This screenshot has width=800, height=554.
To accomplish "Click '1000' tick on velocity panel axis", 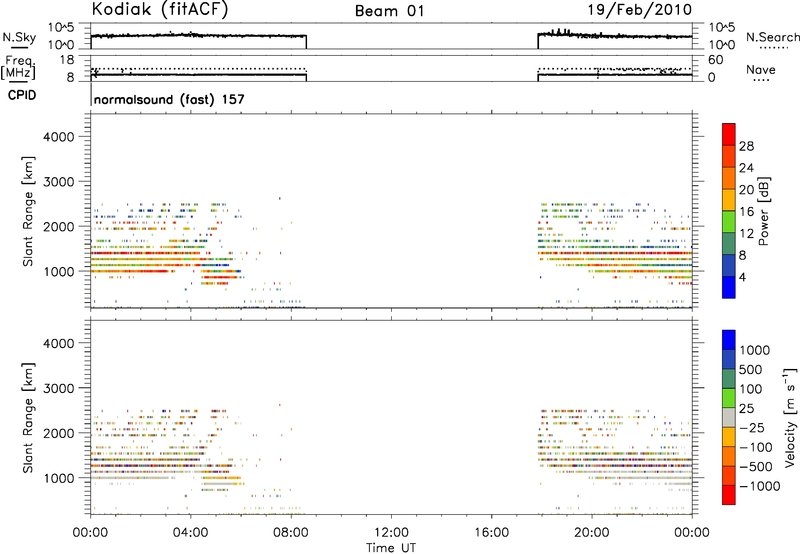I will click(59, 478).
